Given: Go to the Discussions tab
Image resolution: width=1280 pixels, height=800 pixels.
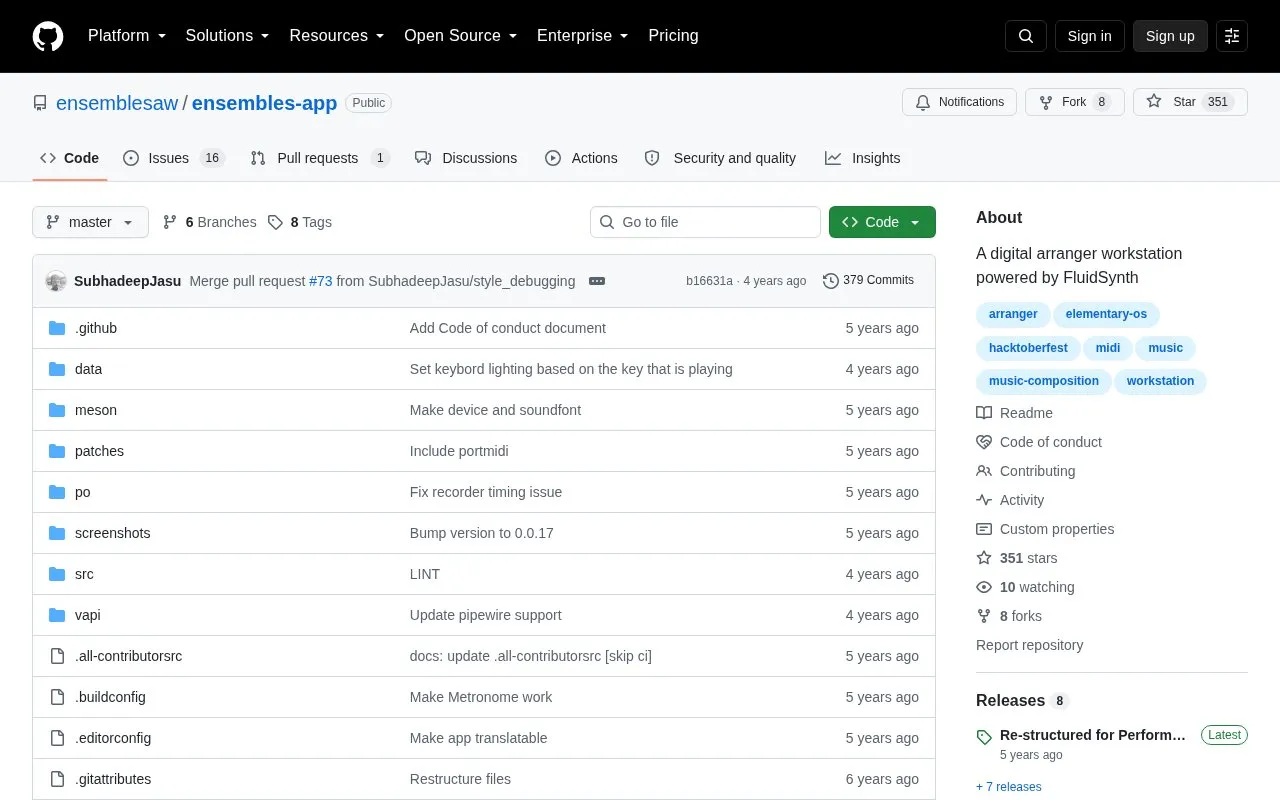Looking at the screenshot, I should pos(466,158).
